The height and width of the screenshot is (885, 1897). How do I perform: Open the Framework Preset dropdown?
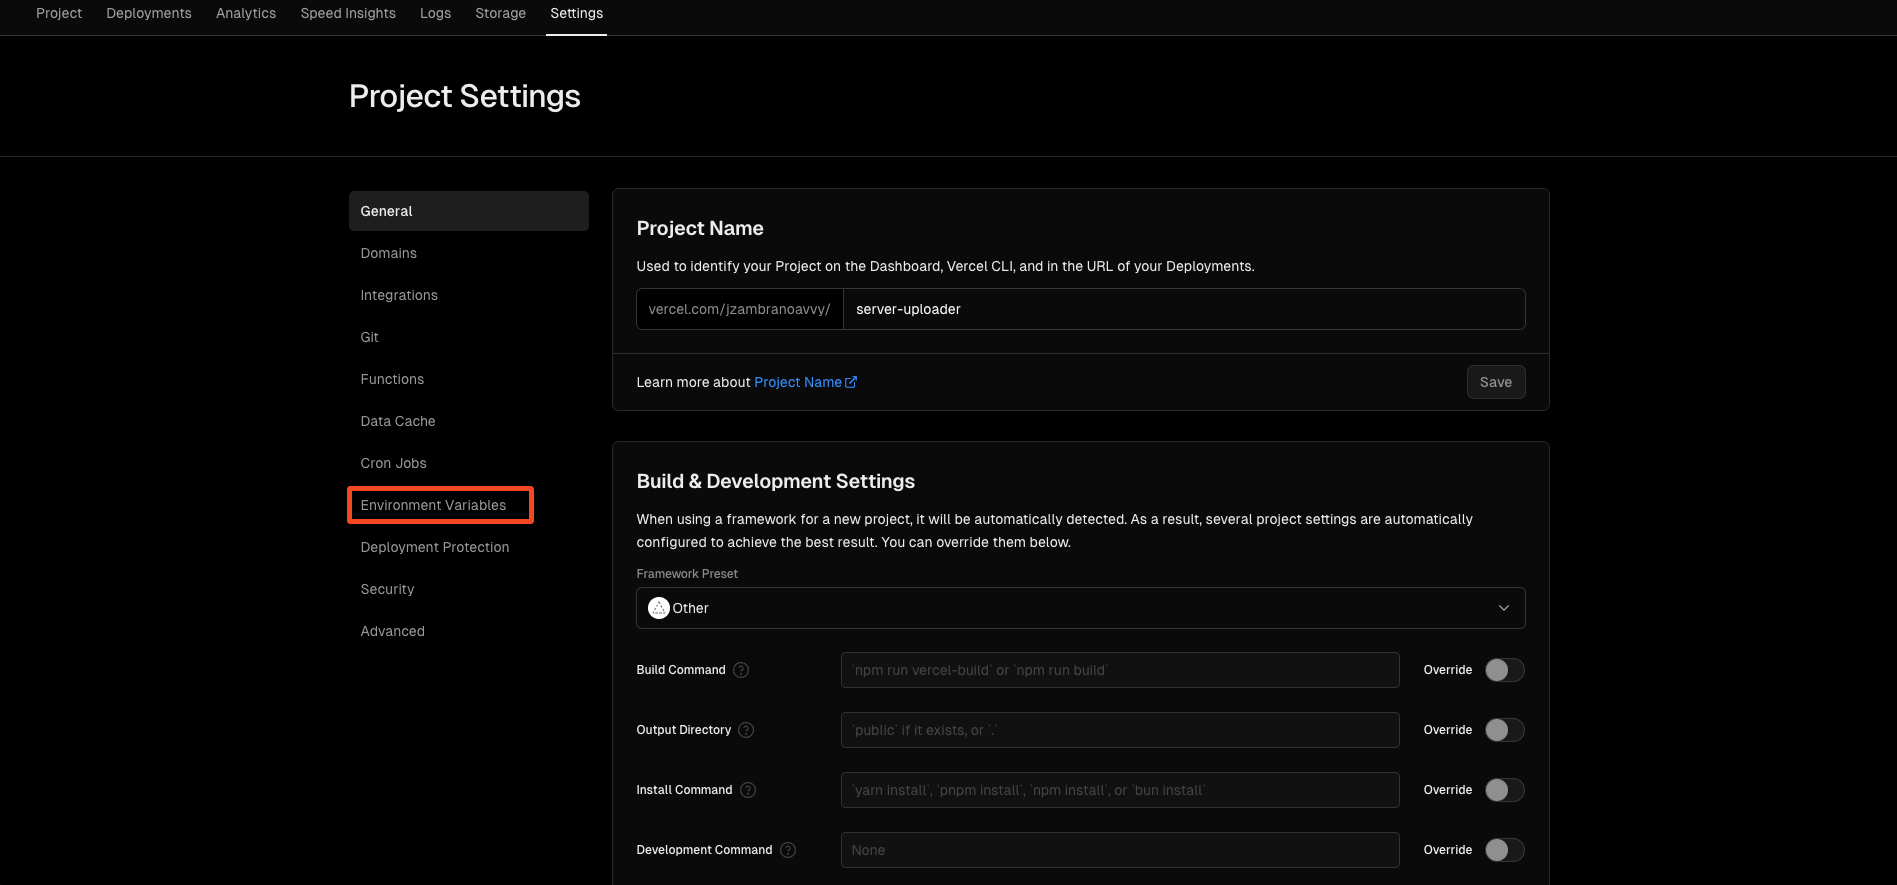(x=1080, y=608)
